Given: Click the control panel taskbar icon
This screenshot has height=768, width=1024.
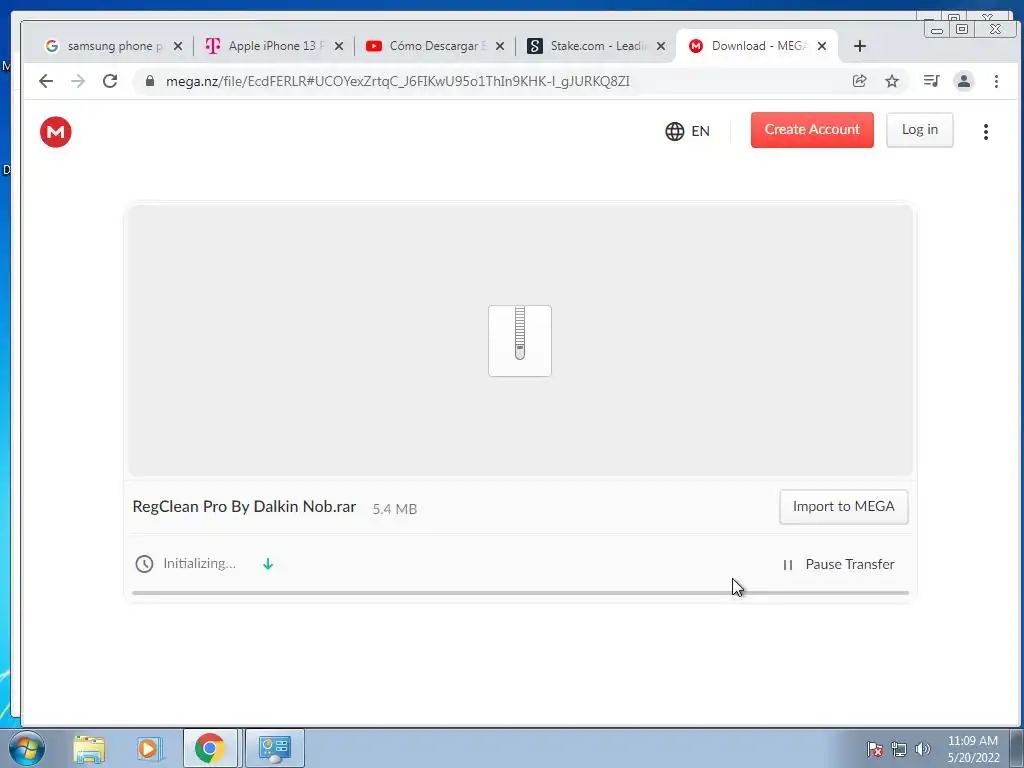Looking at the screenshot, I should [274, 748].
